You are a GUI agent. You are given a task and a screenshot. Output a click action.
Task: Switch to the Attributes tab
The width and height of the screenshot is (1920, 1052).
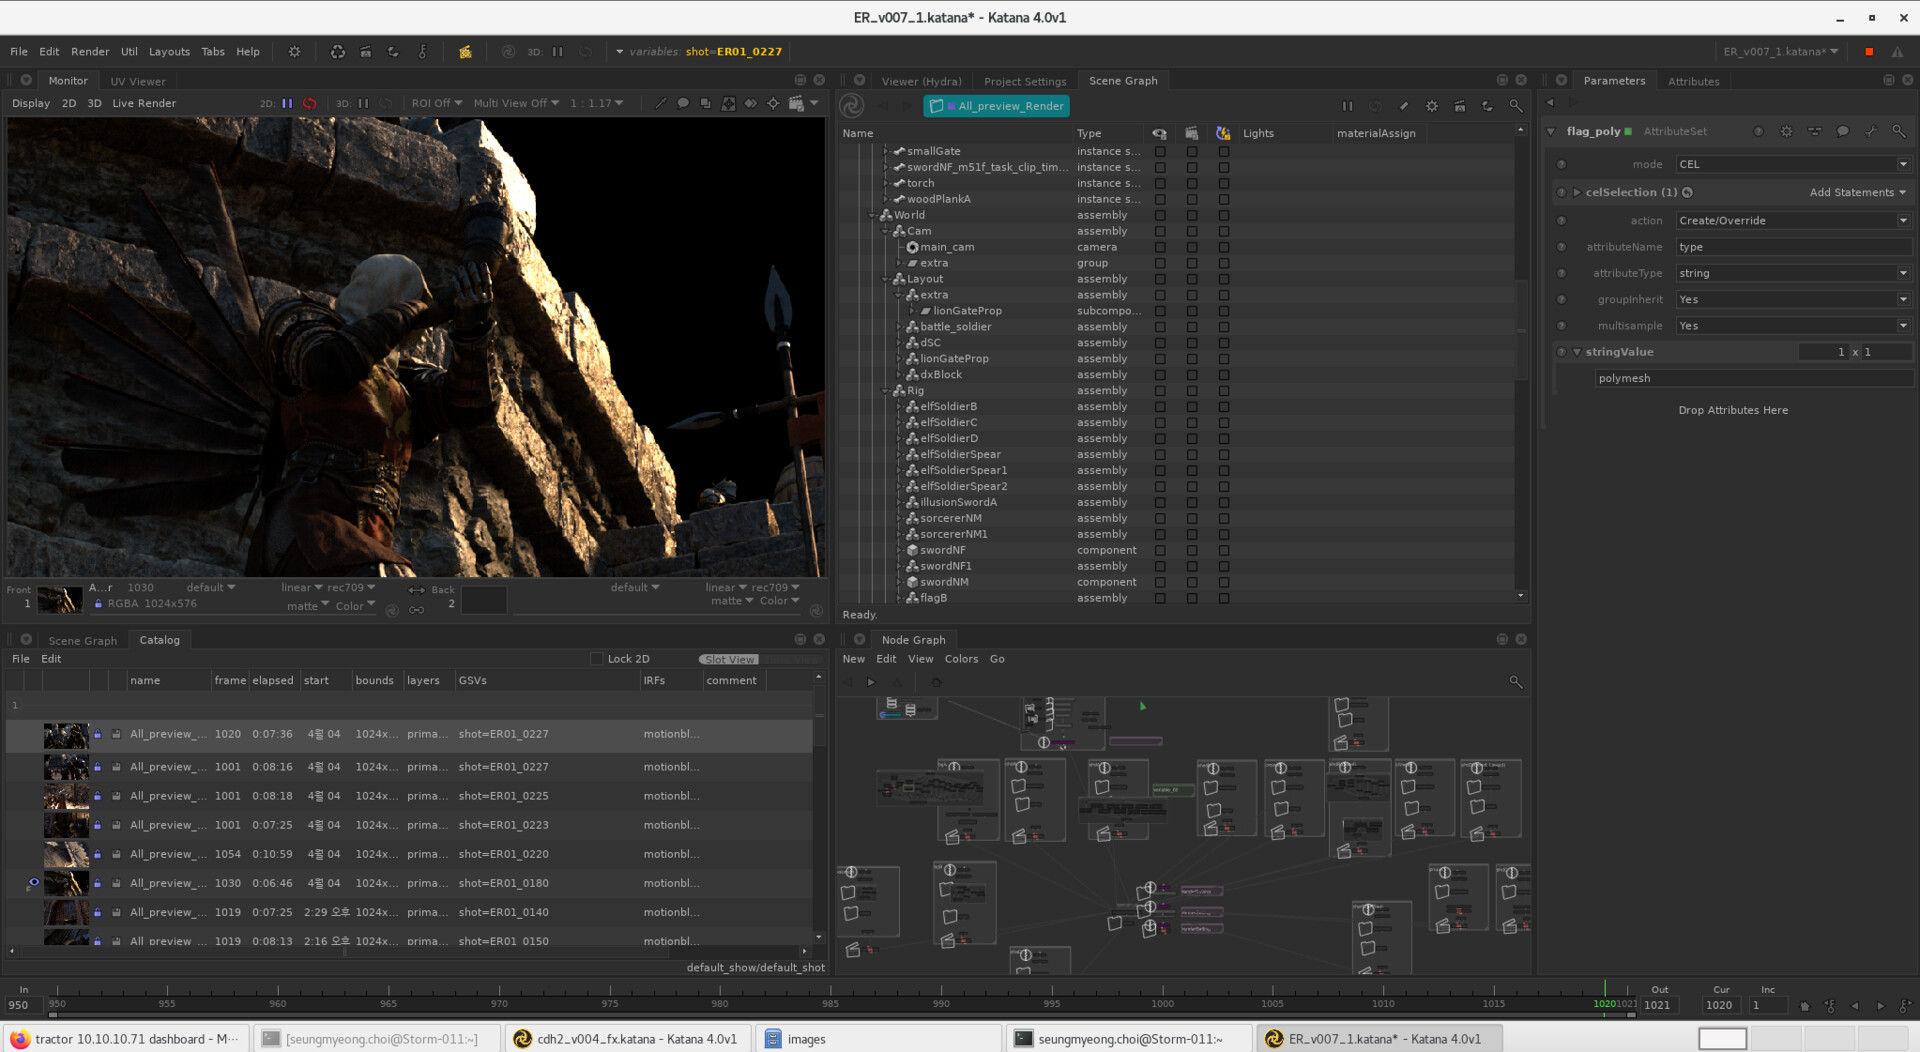click(1693, 81)
